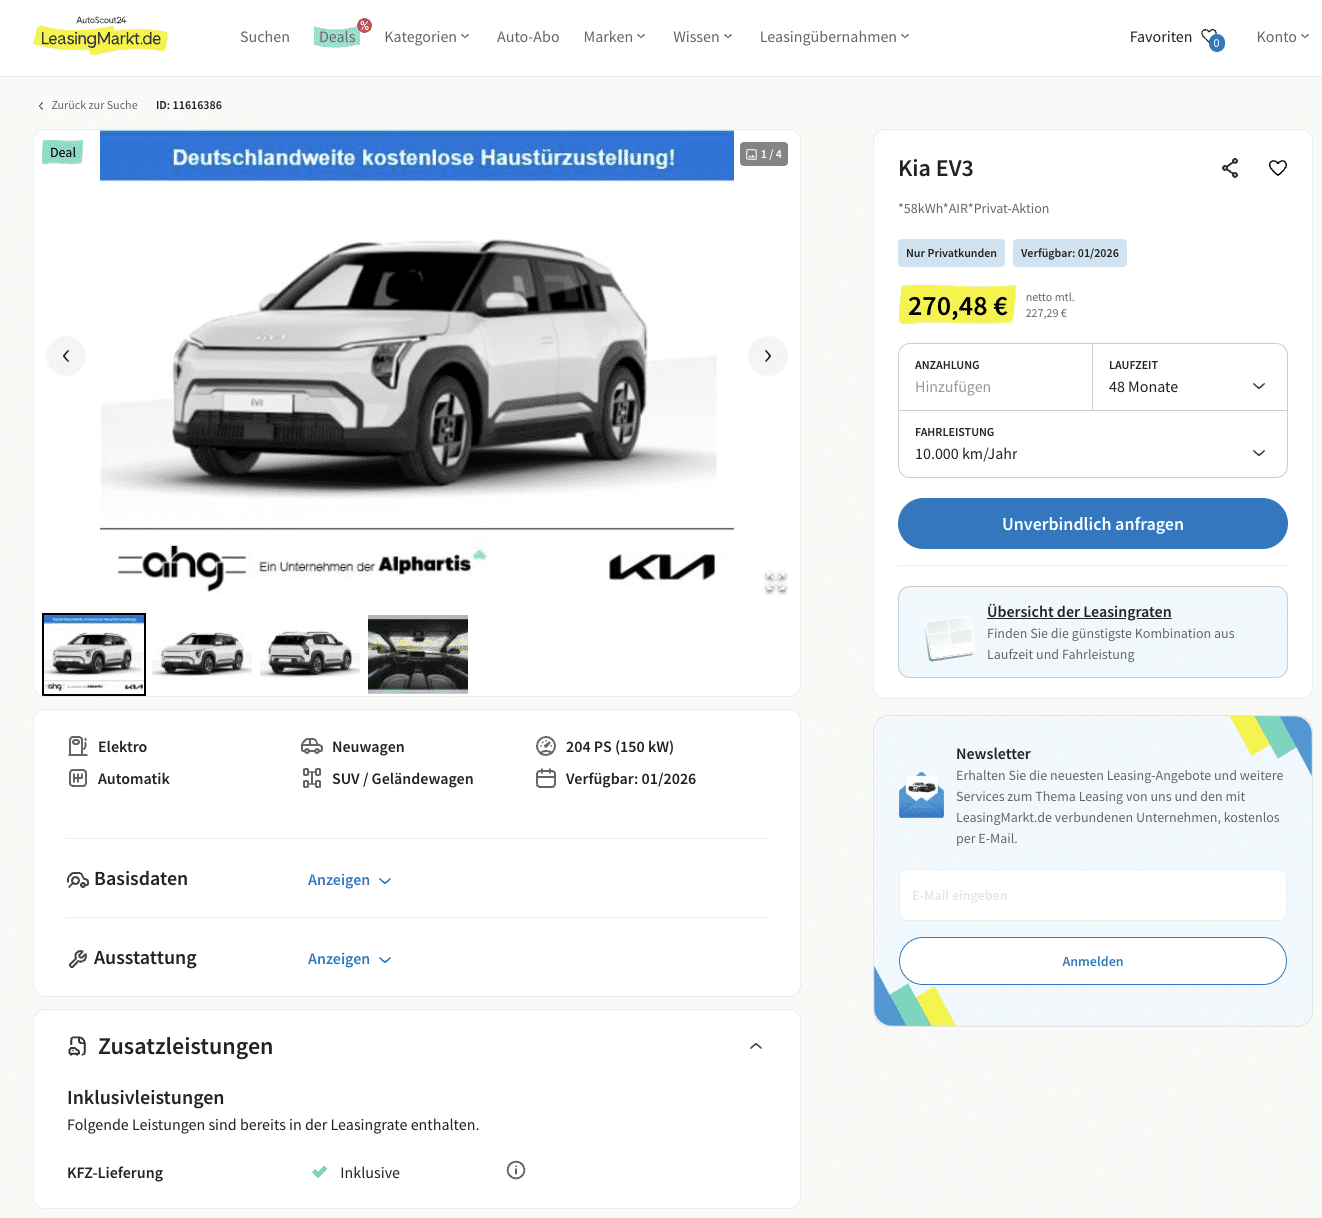Screen dimensions: 1322x1218
Task: Click the Elektro fuel icon
Action: (78, 746)
